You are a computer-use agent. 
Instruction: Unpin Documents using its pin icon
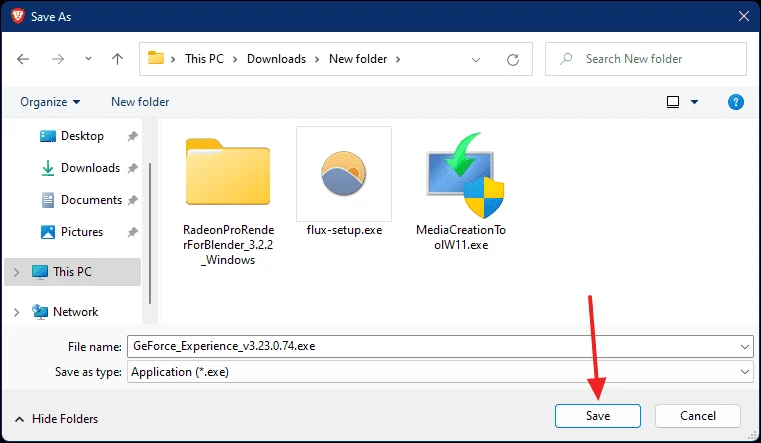(132, 200)
